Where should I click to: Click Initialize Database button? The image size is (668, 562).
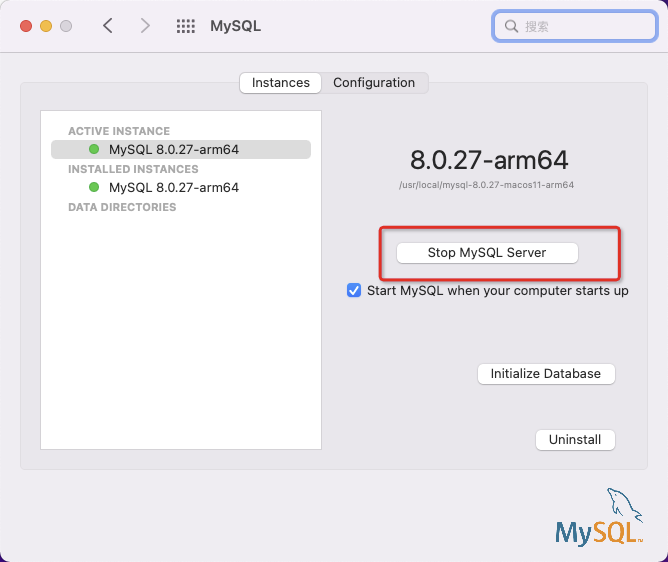point(546,374)
